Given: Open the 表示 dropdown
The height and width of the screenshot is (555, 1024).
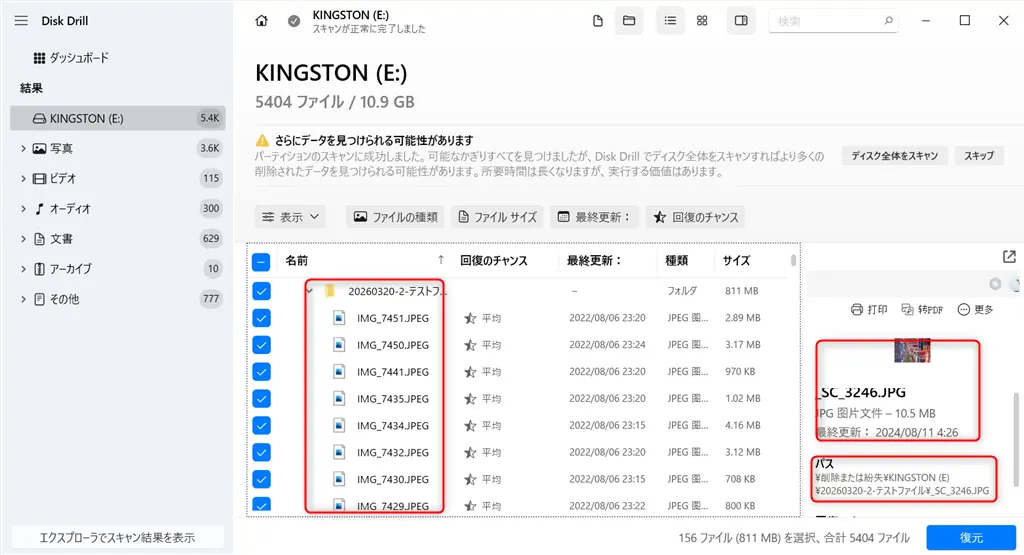Looking at the screenshot, I should (290, 217).
